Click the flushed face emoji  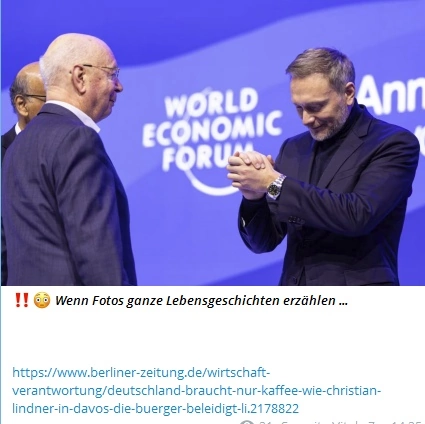[x=42, y=300]
